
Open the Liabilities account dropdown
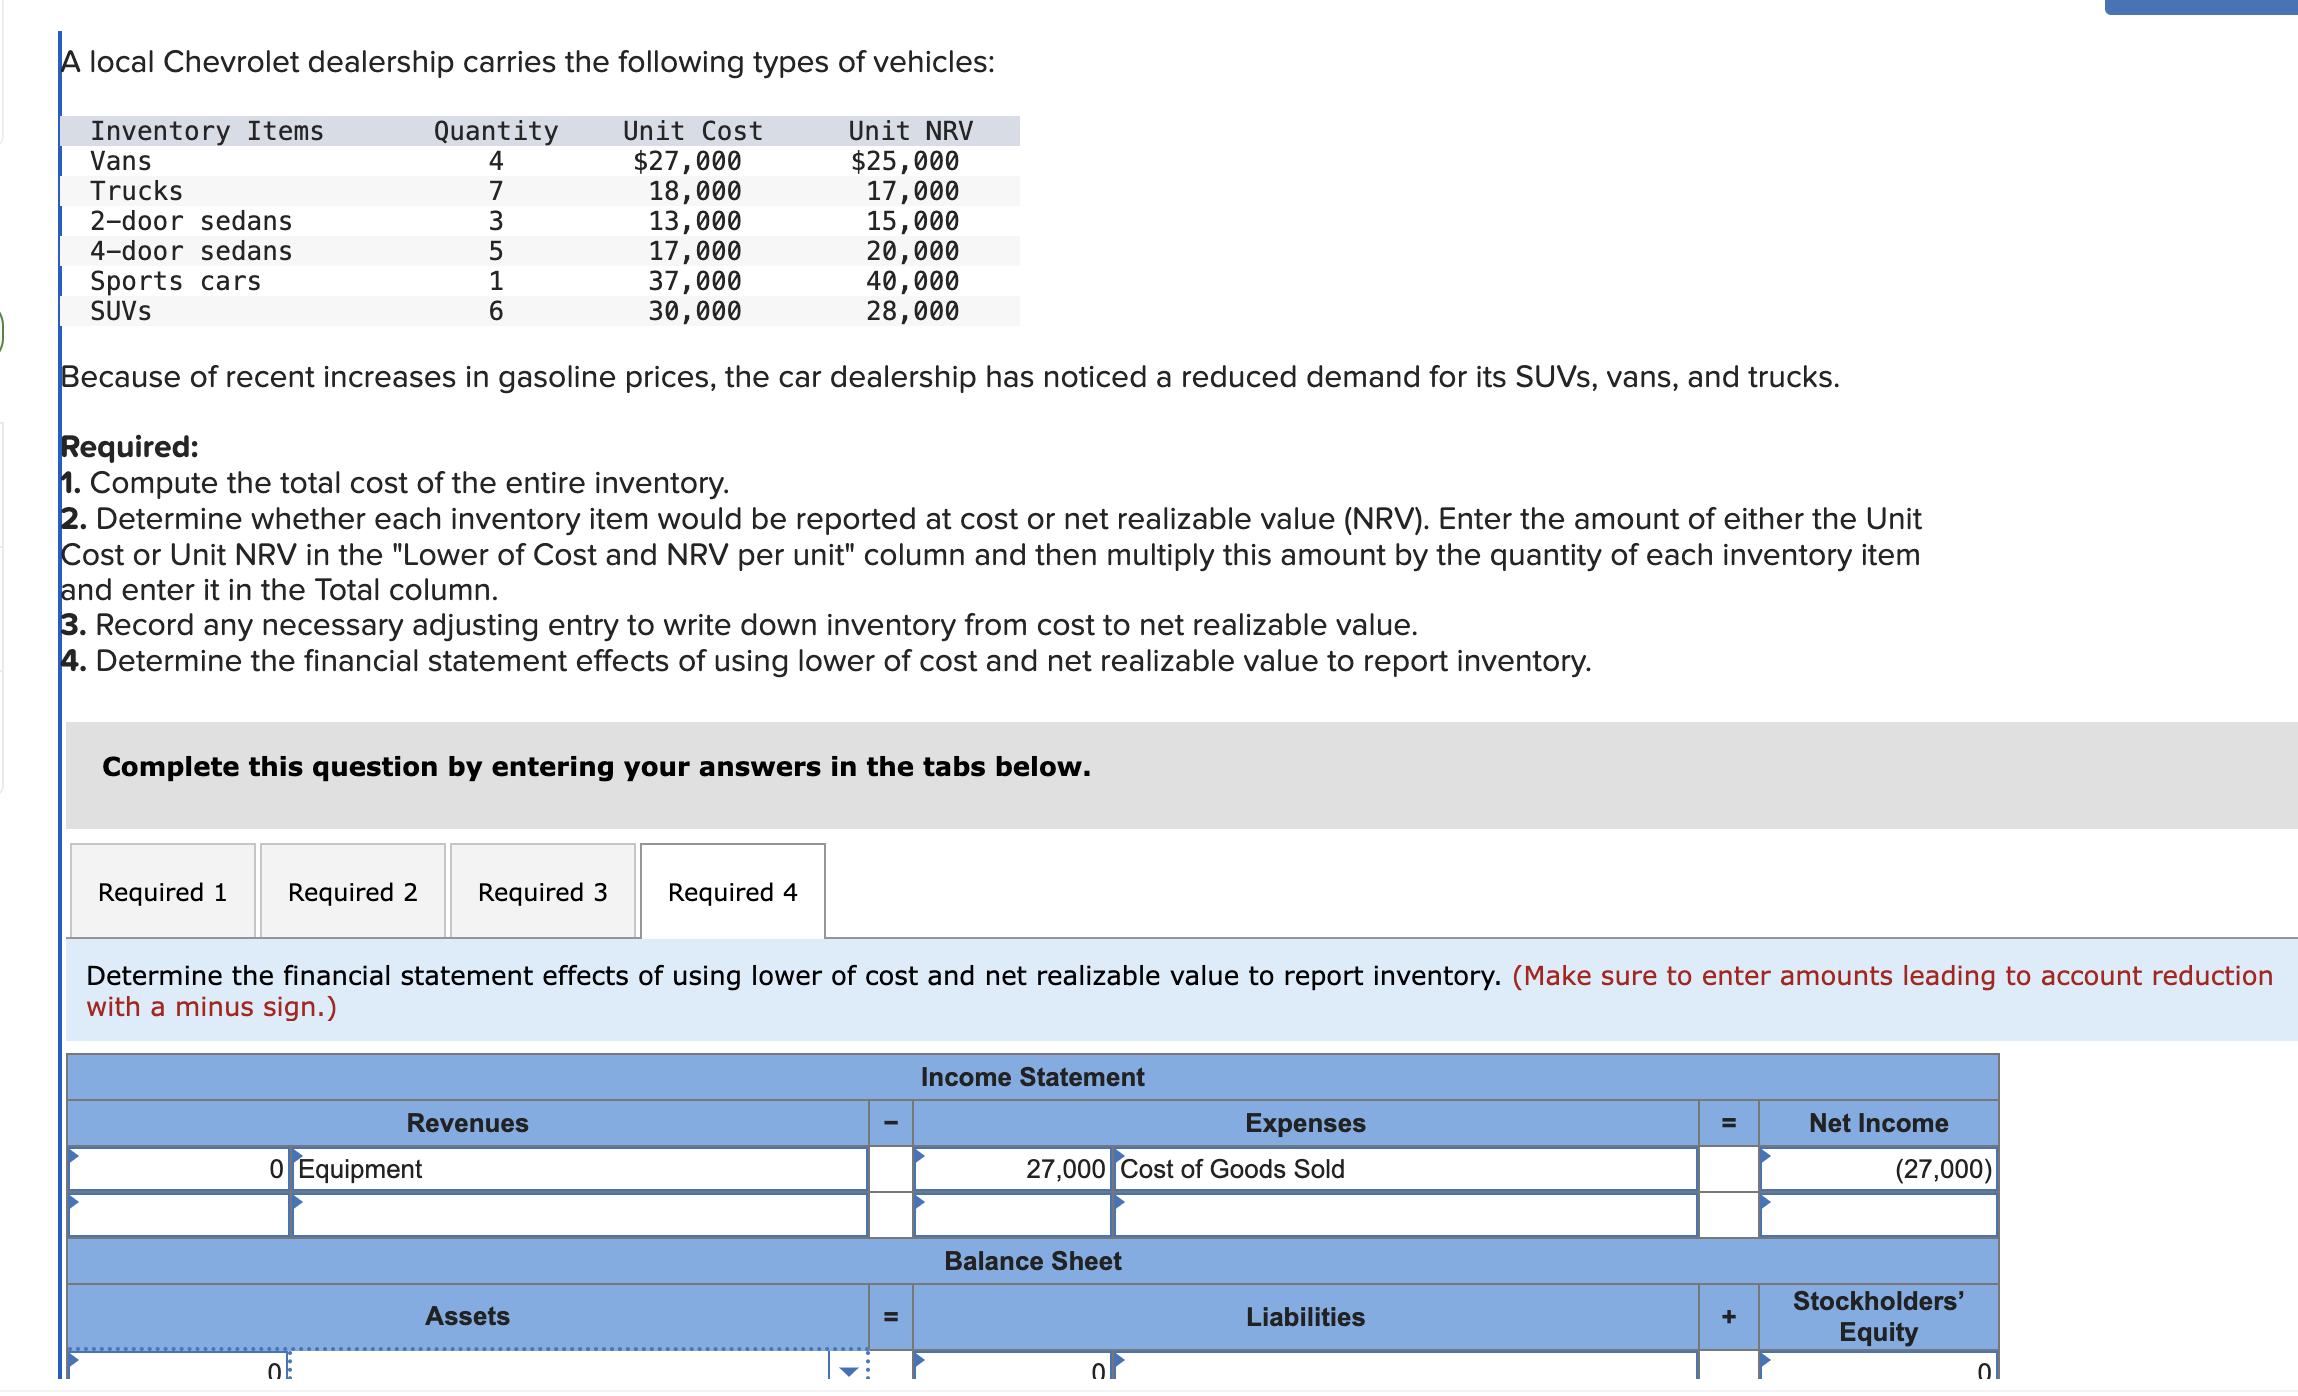pos(1405,1369)
